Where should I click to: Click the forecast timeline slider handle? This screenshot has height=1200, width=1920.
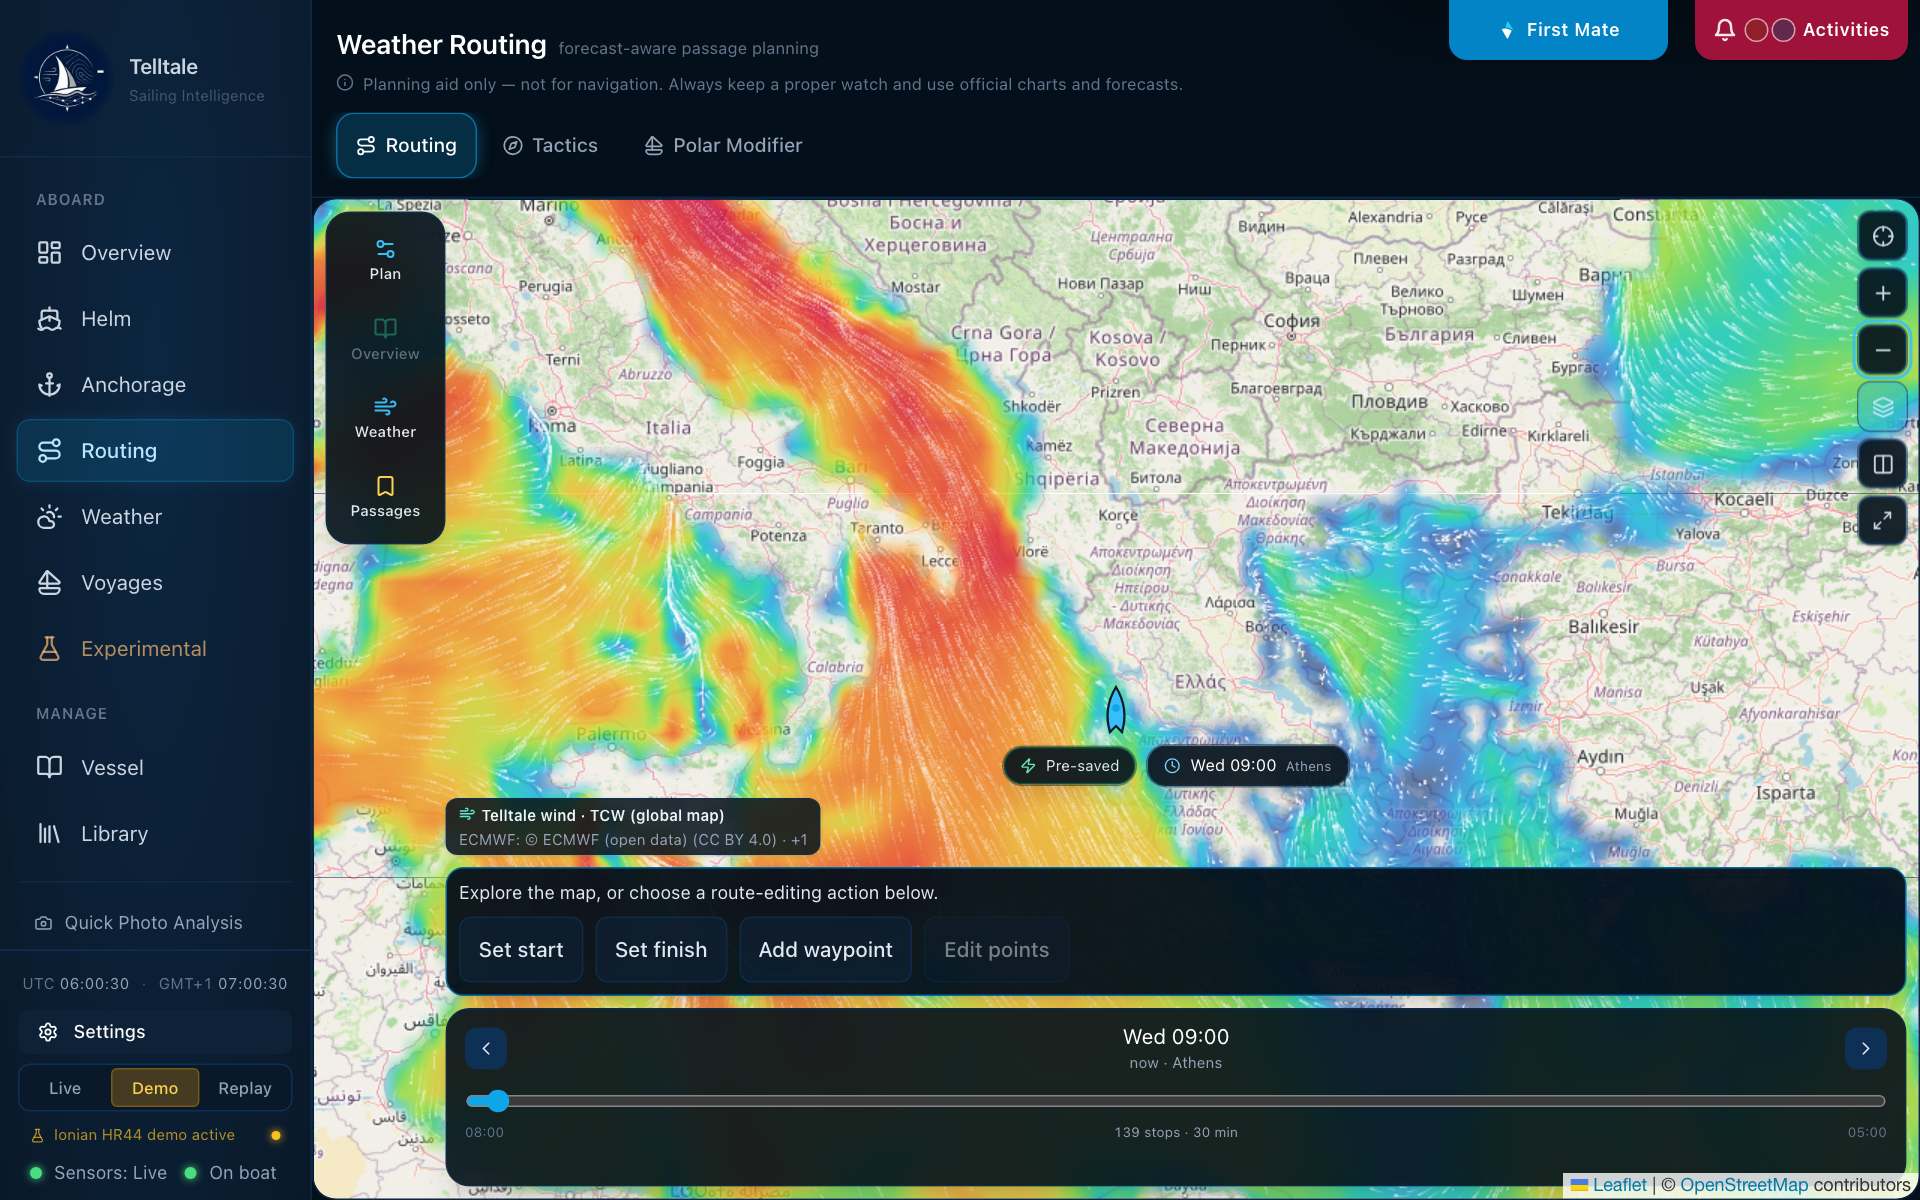tap(498, 1101)
